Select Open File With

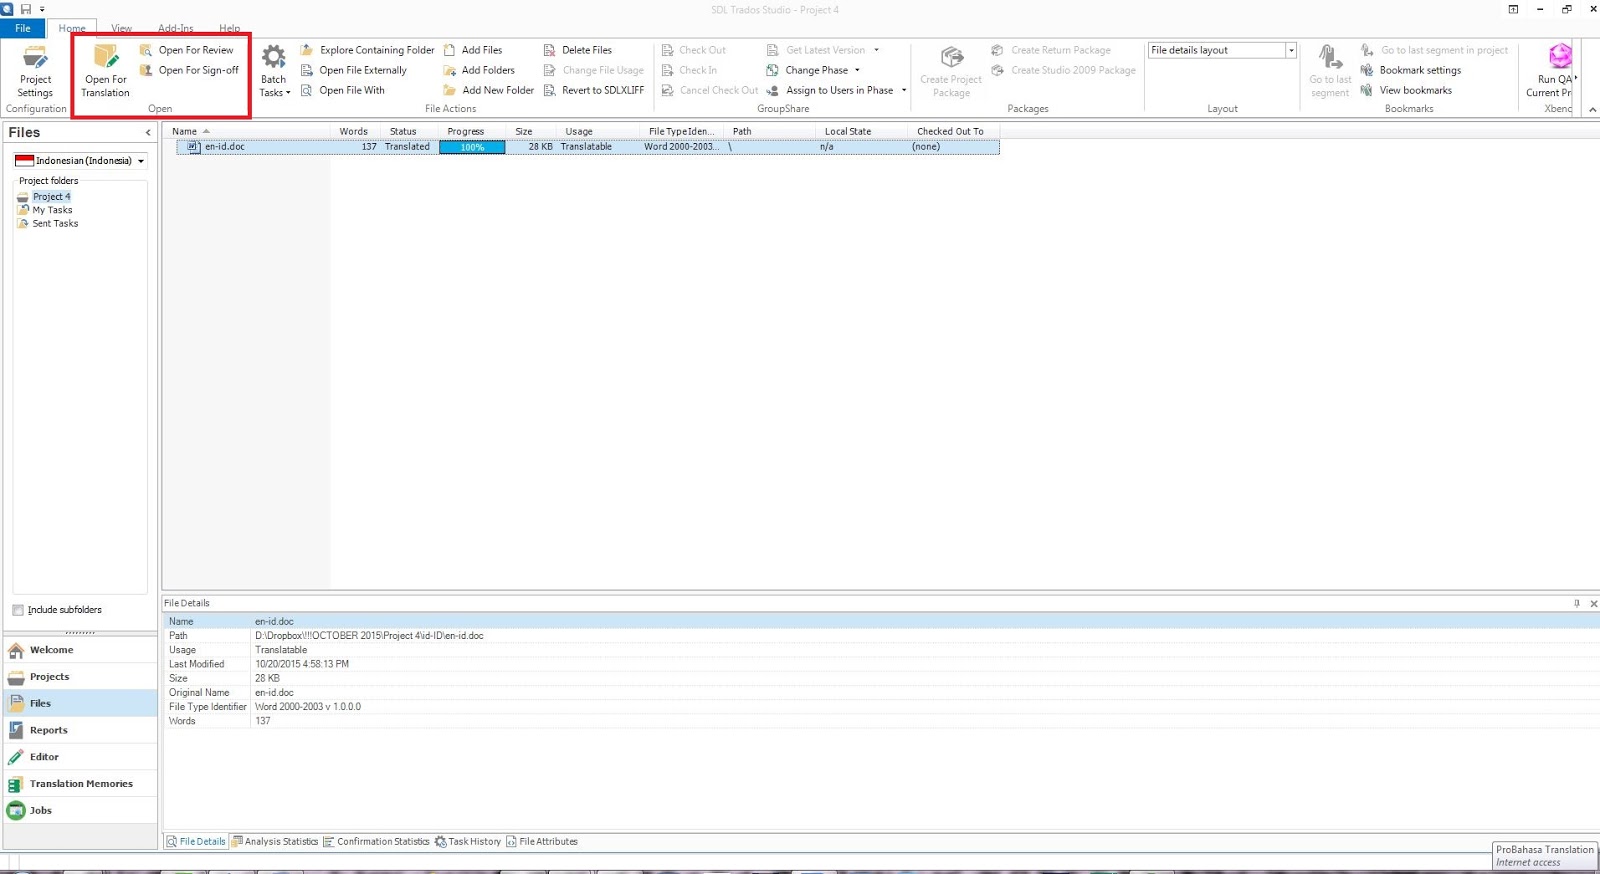coord(343,90)
